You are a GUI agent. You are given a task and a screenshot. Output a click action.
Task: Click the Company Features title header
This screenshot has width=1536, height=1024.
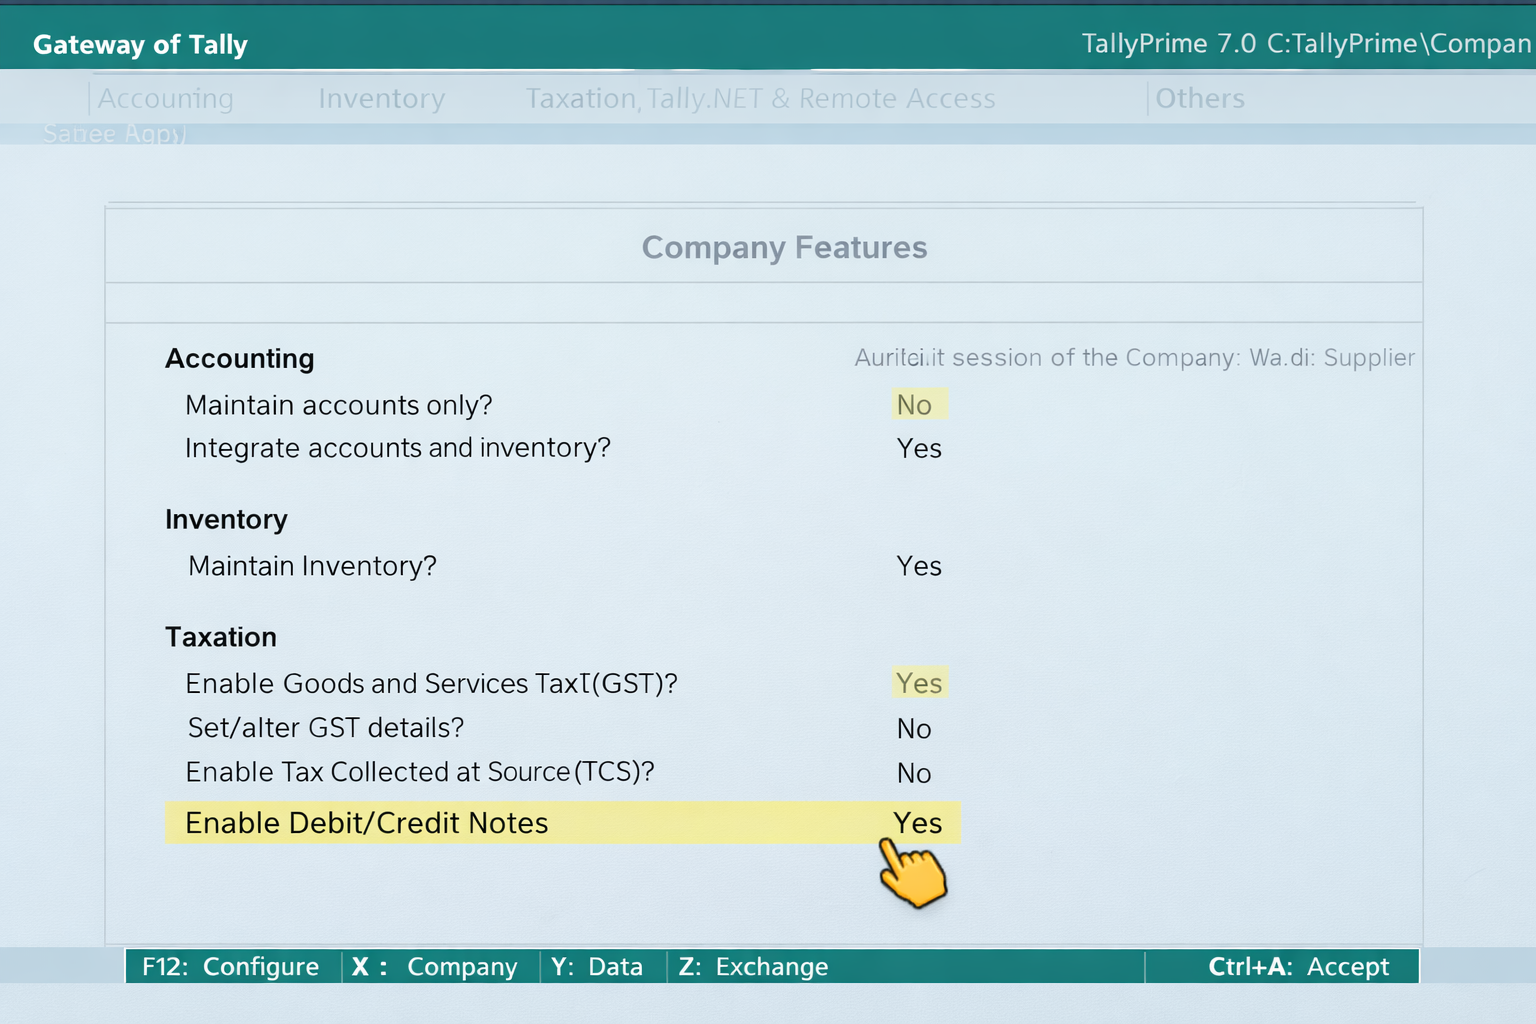[784, 247]
